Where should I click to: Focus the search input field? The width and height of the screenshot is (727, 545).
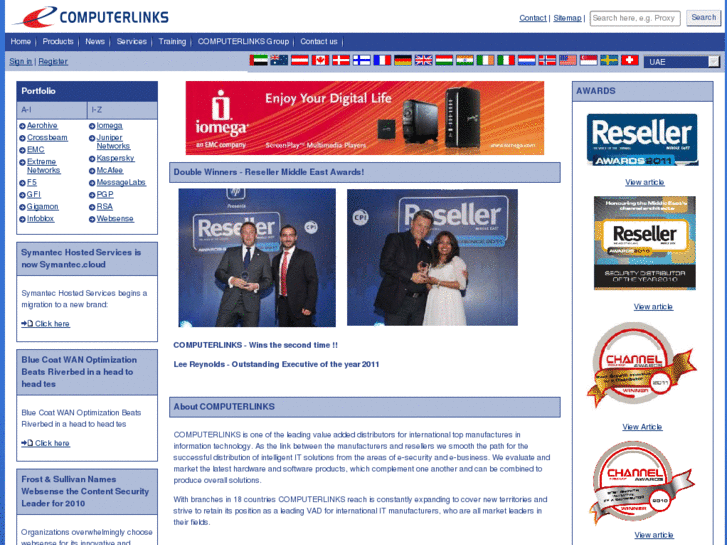click(x=635, y=18)
